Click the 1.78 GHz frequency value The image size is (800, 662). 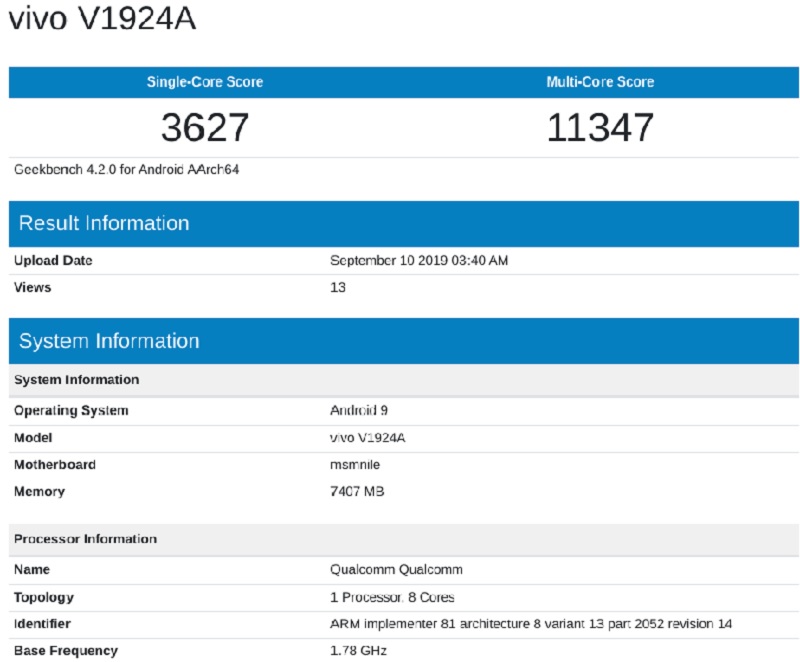358,651
